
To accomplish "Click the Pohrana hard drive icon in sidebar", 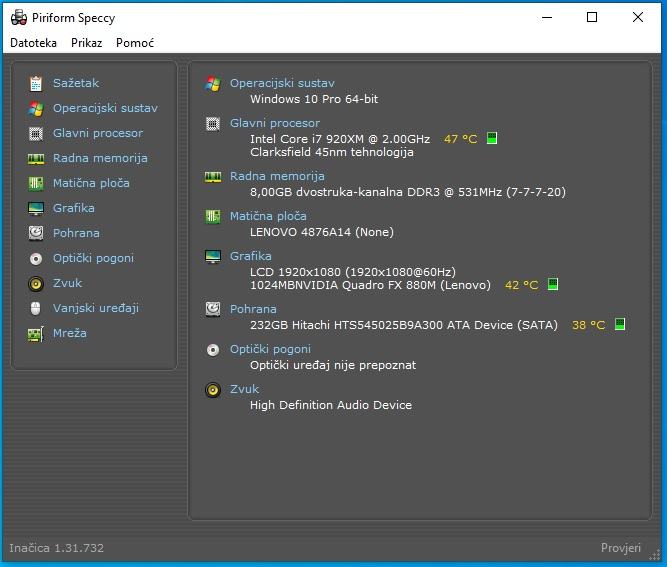I will (36, 233).
